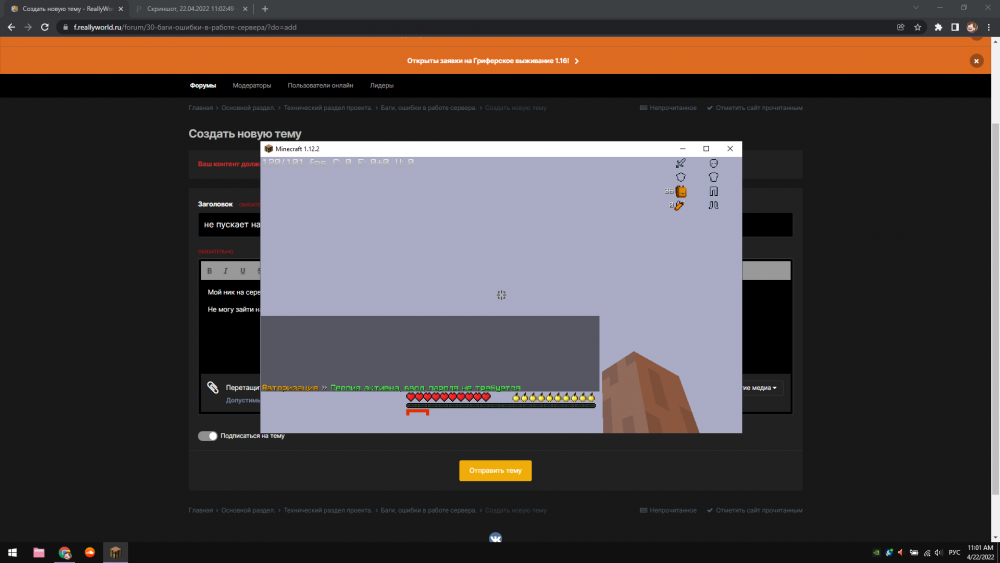Apply underline formatting in the editor
The height and width of the screenshot is (563, 1000).
click(x=243, y=271)
